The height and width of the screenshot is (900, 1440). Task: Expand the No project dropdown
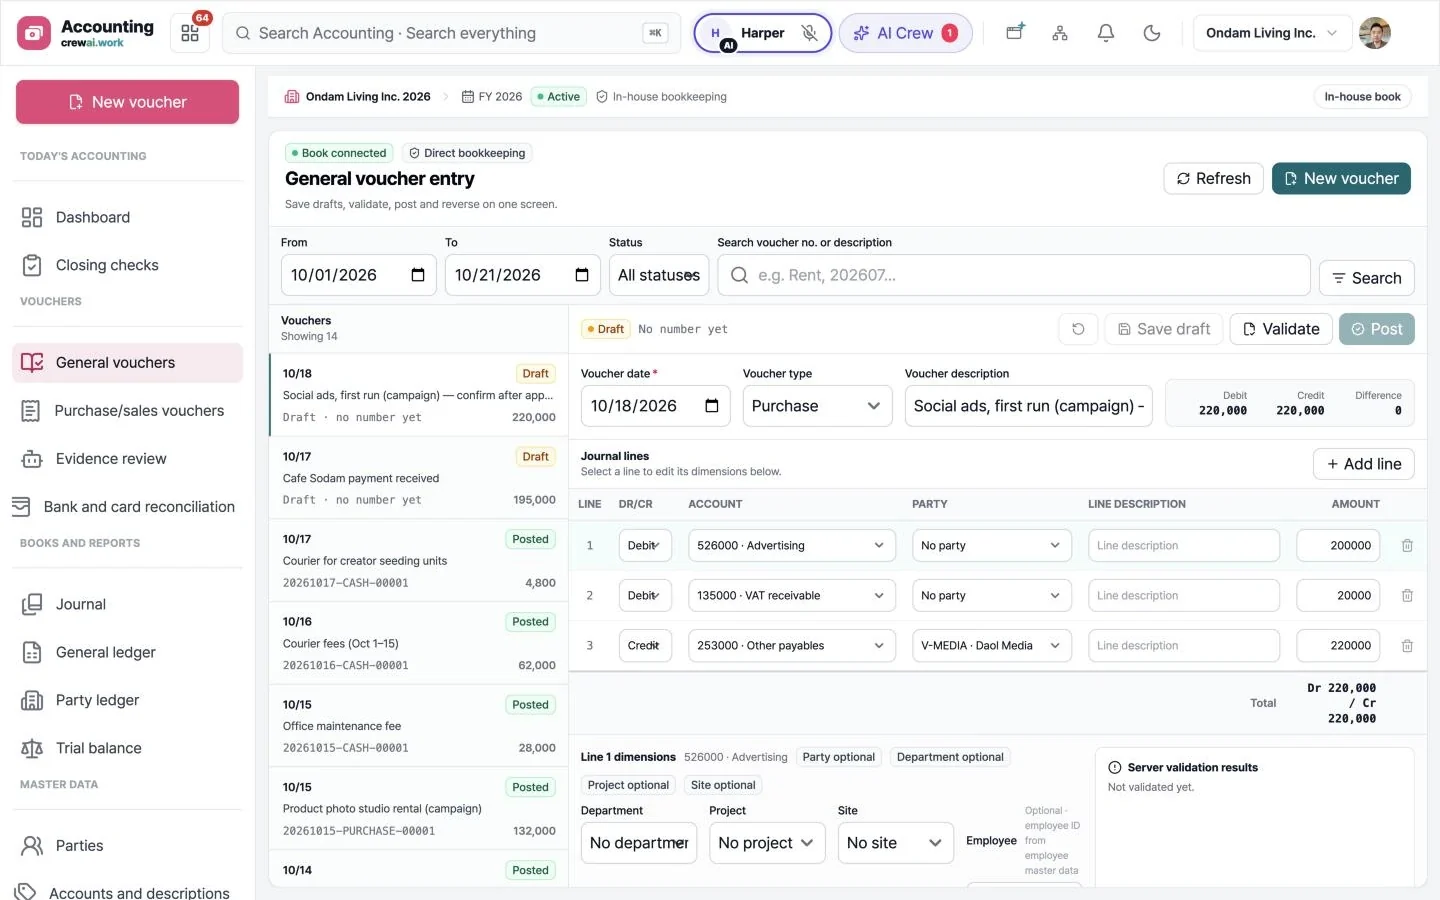pos(767,843)
